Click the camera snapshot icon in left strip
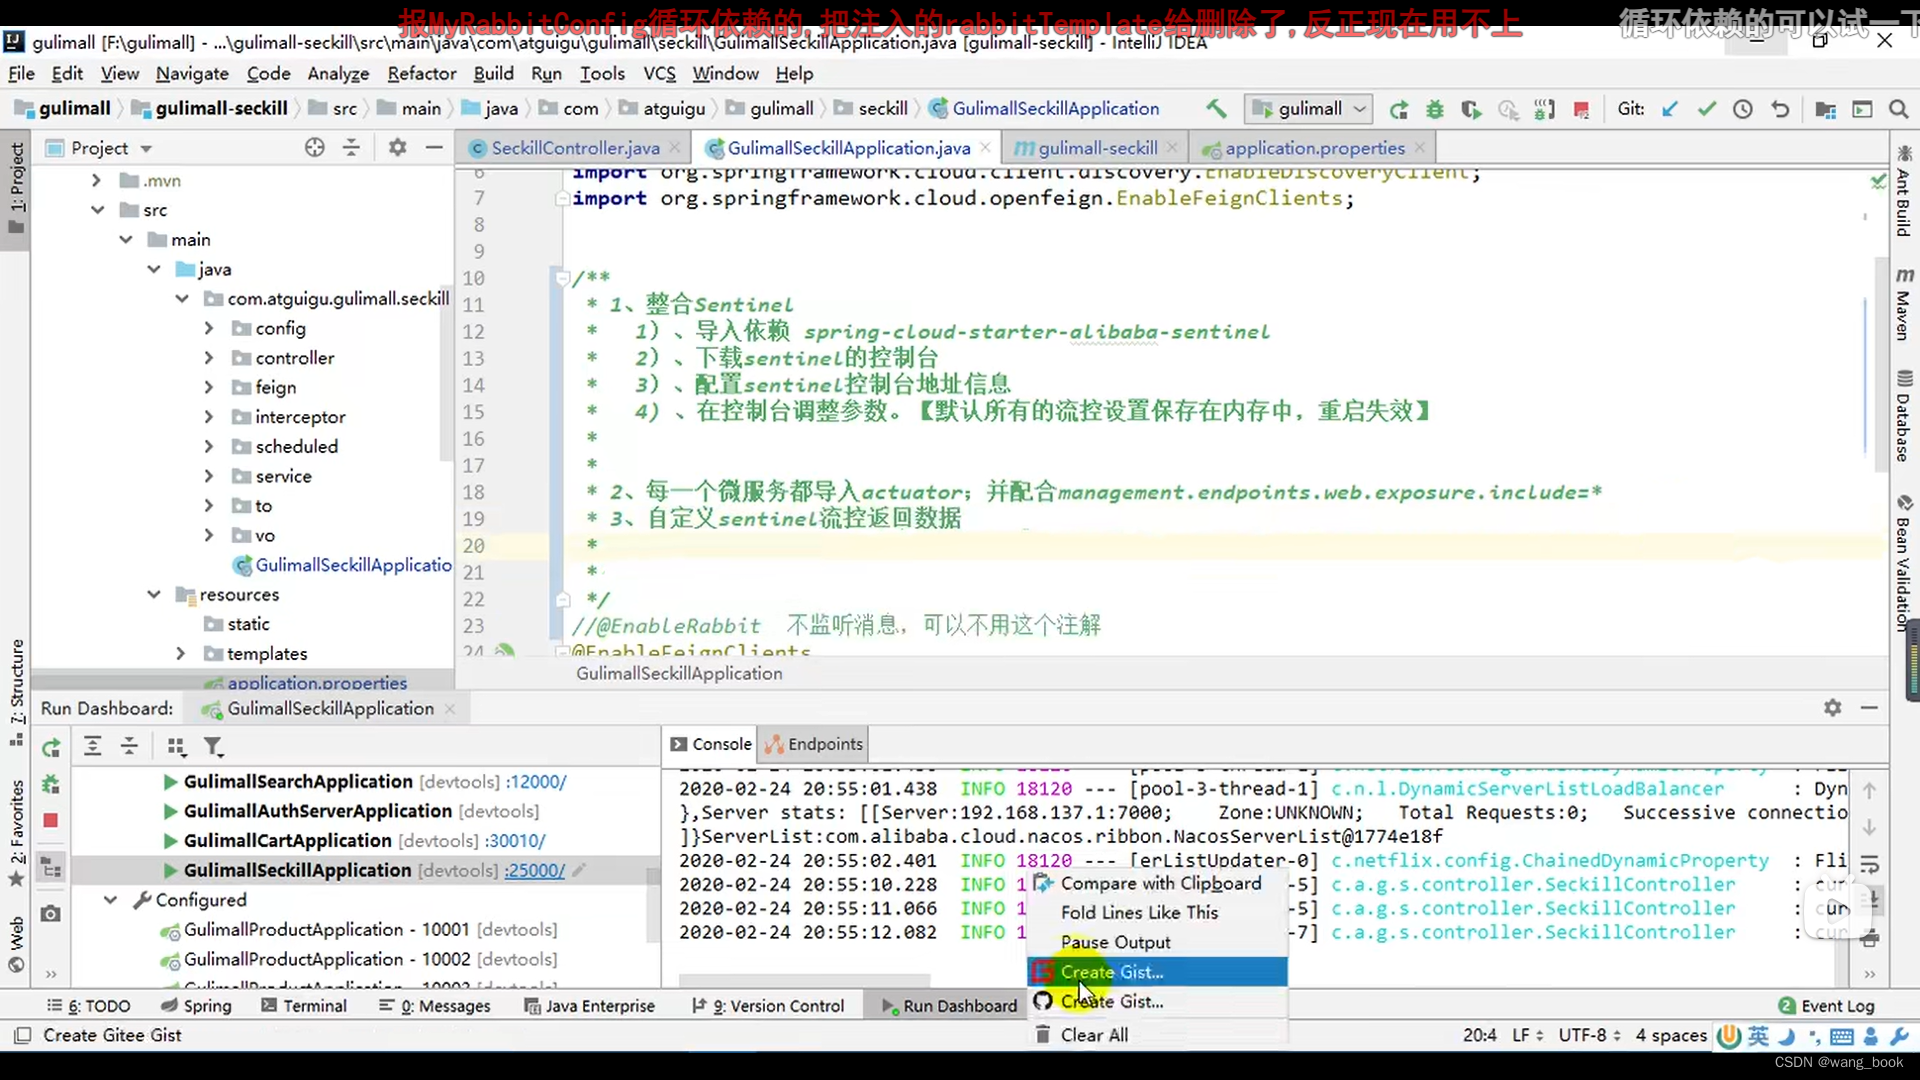The width and height of the screenshot is (1920, 1080). coord(51,913)
